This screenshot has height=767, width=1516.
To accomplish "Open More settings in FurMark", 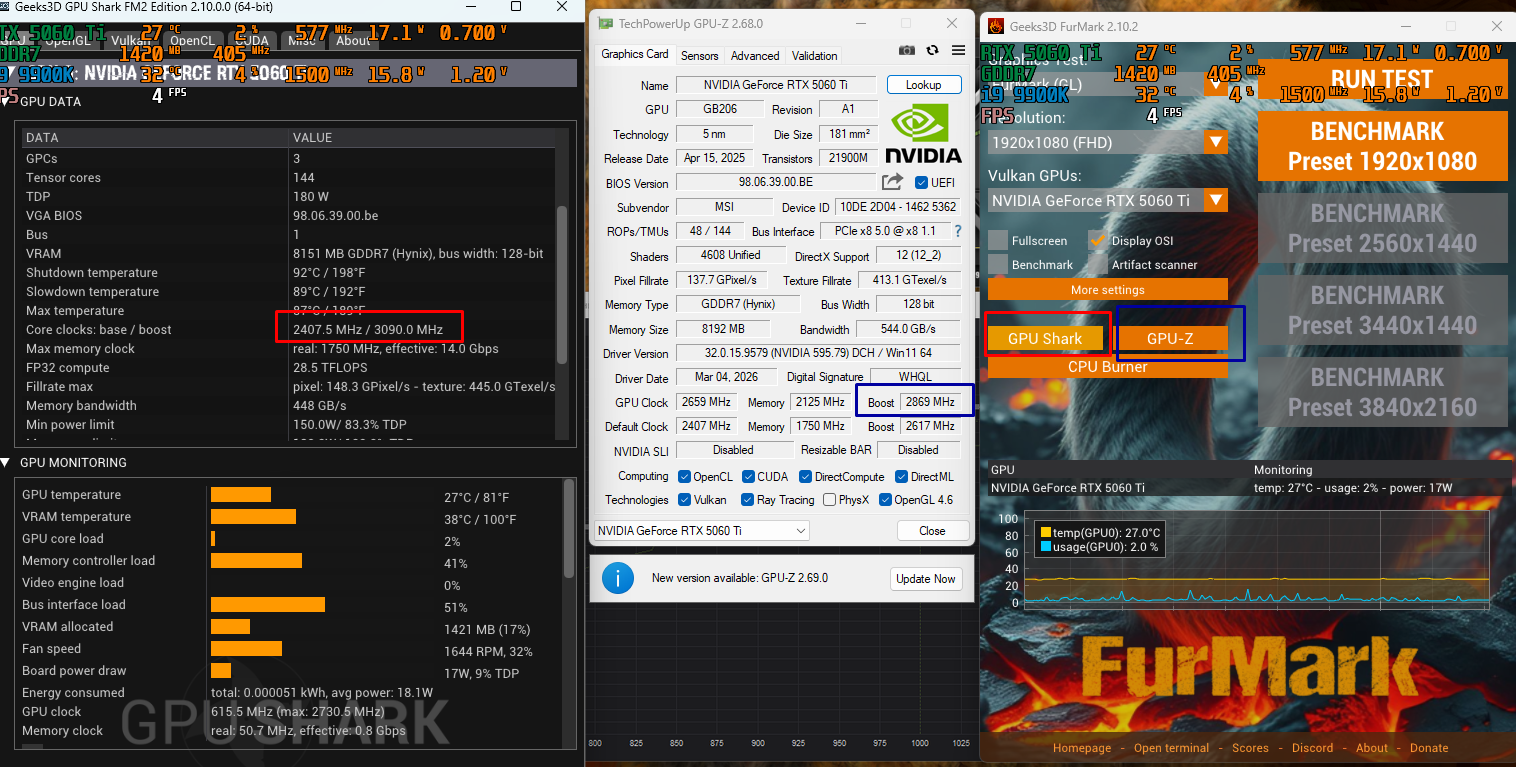I will coord(1108,290).
